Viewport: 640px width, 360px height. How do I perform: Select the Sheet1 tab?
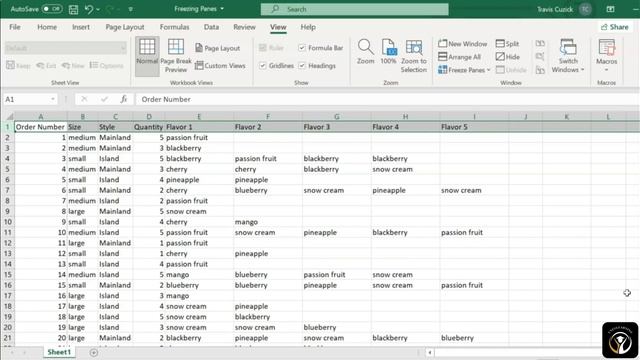point(59,352)
